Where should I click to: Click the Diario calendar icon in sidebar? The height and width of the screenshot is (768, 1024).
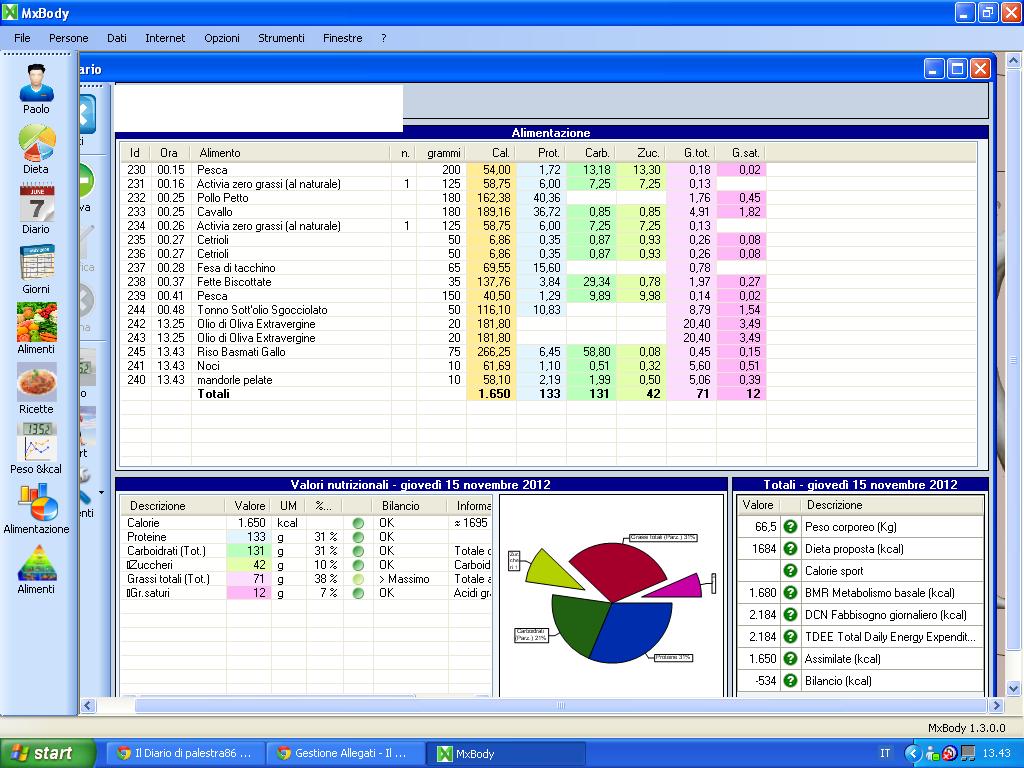click(37, 203)
